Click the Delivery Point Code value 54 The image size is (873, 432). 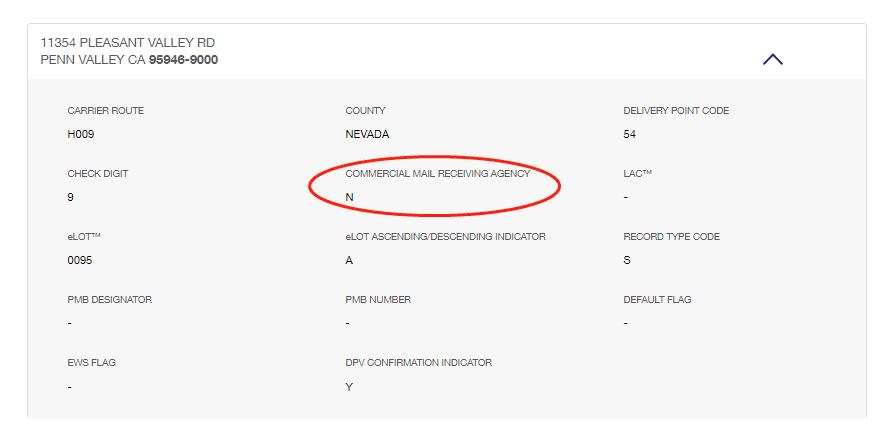[630, 134]
